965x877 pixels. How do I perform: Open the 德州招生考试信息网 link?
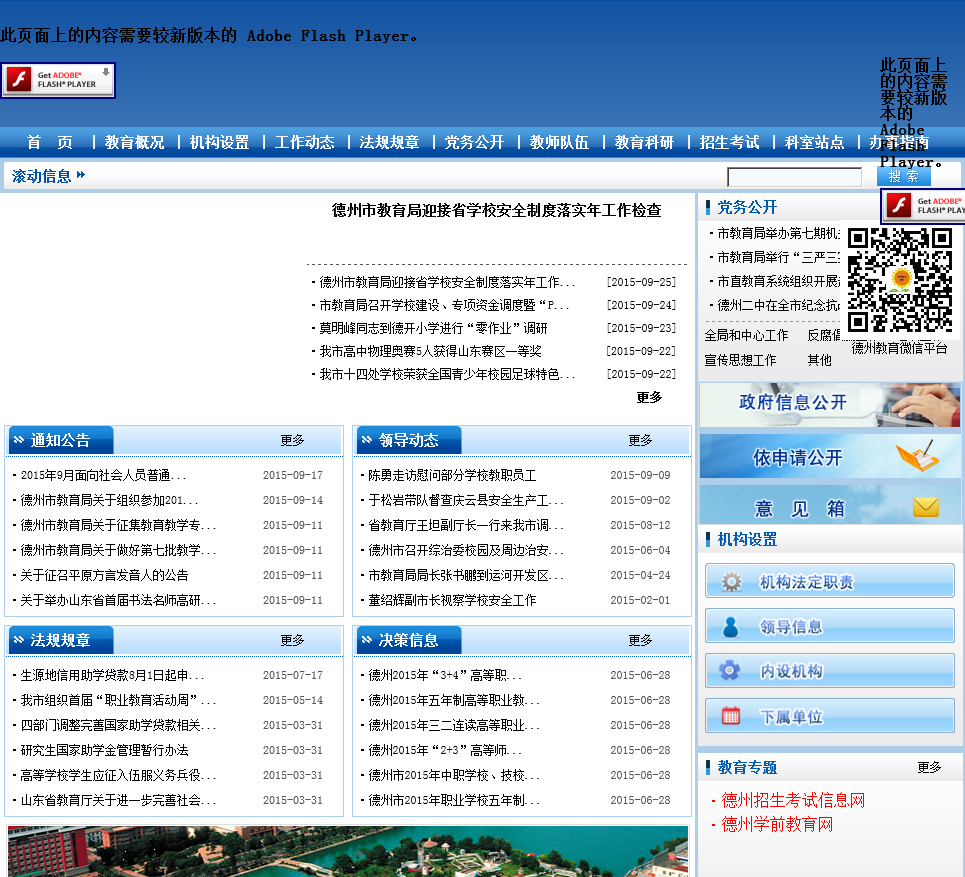point(793,800)
